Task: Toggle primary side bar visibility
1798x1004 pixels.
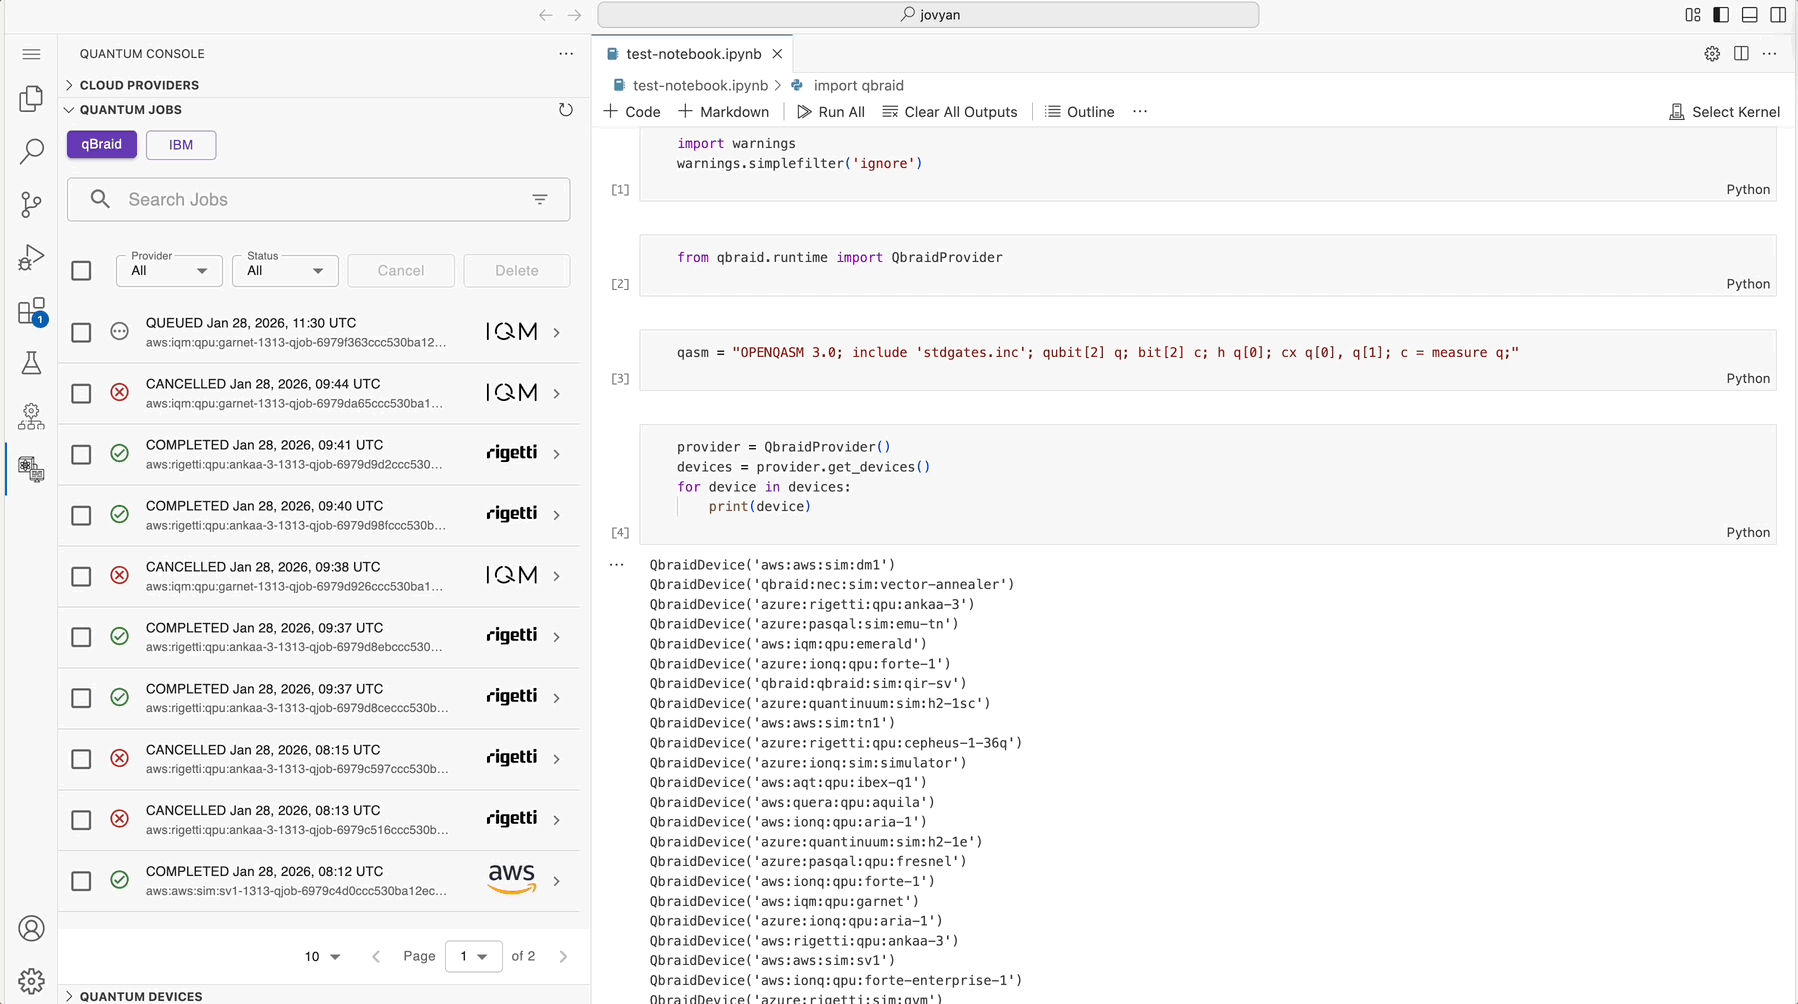Action: point(1721,15)
